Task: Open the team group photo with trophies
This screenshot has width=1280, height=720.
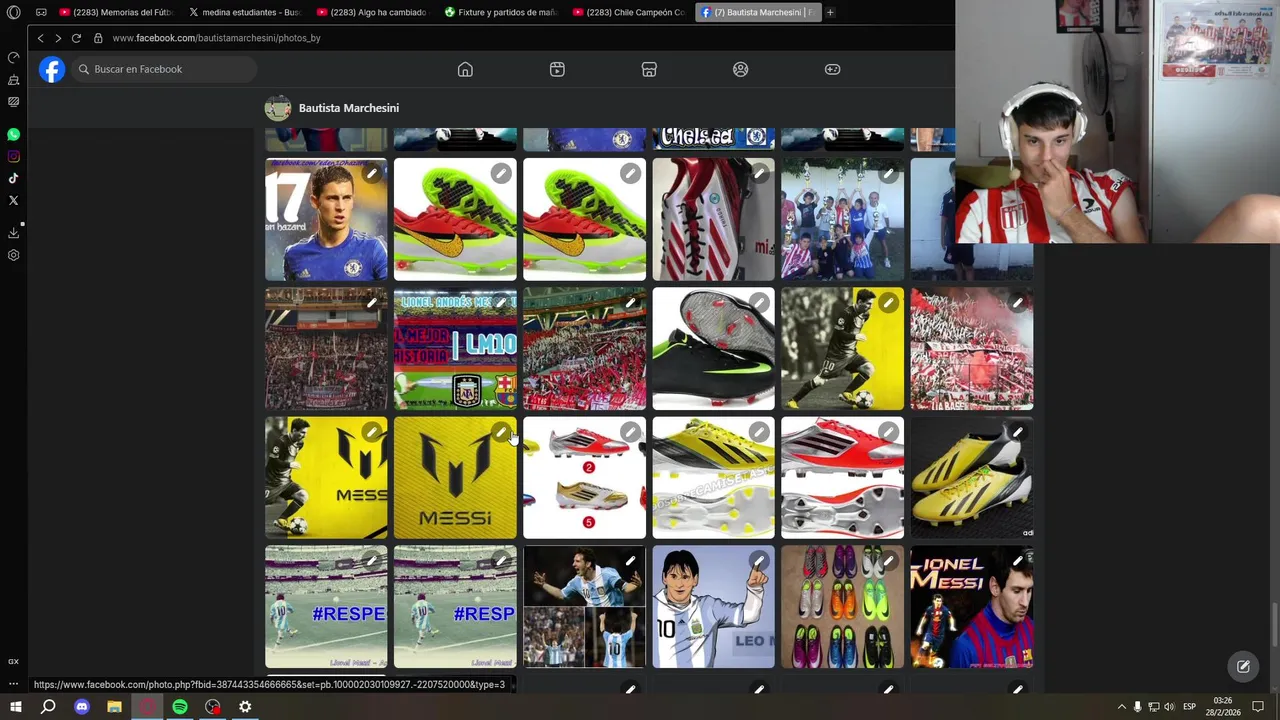Action: coord(842,219)
